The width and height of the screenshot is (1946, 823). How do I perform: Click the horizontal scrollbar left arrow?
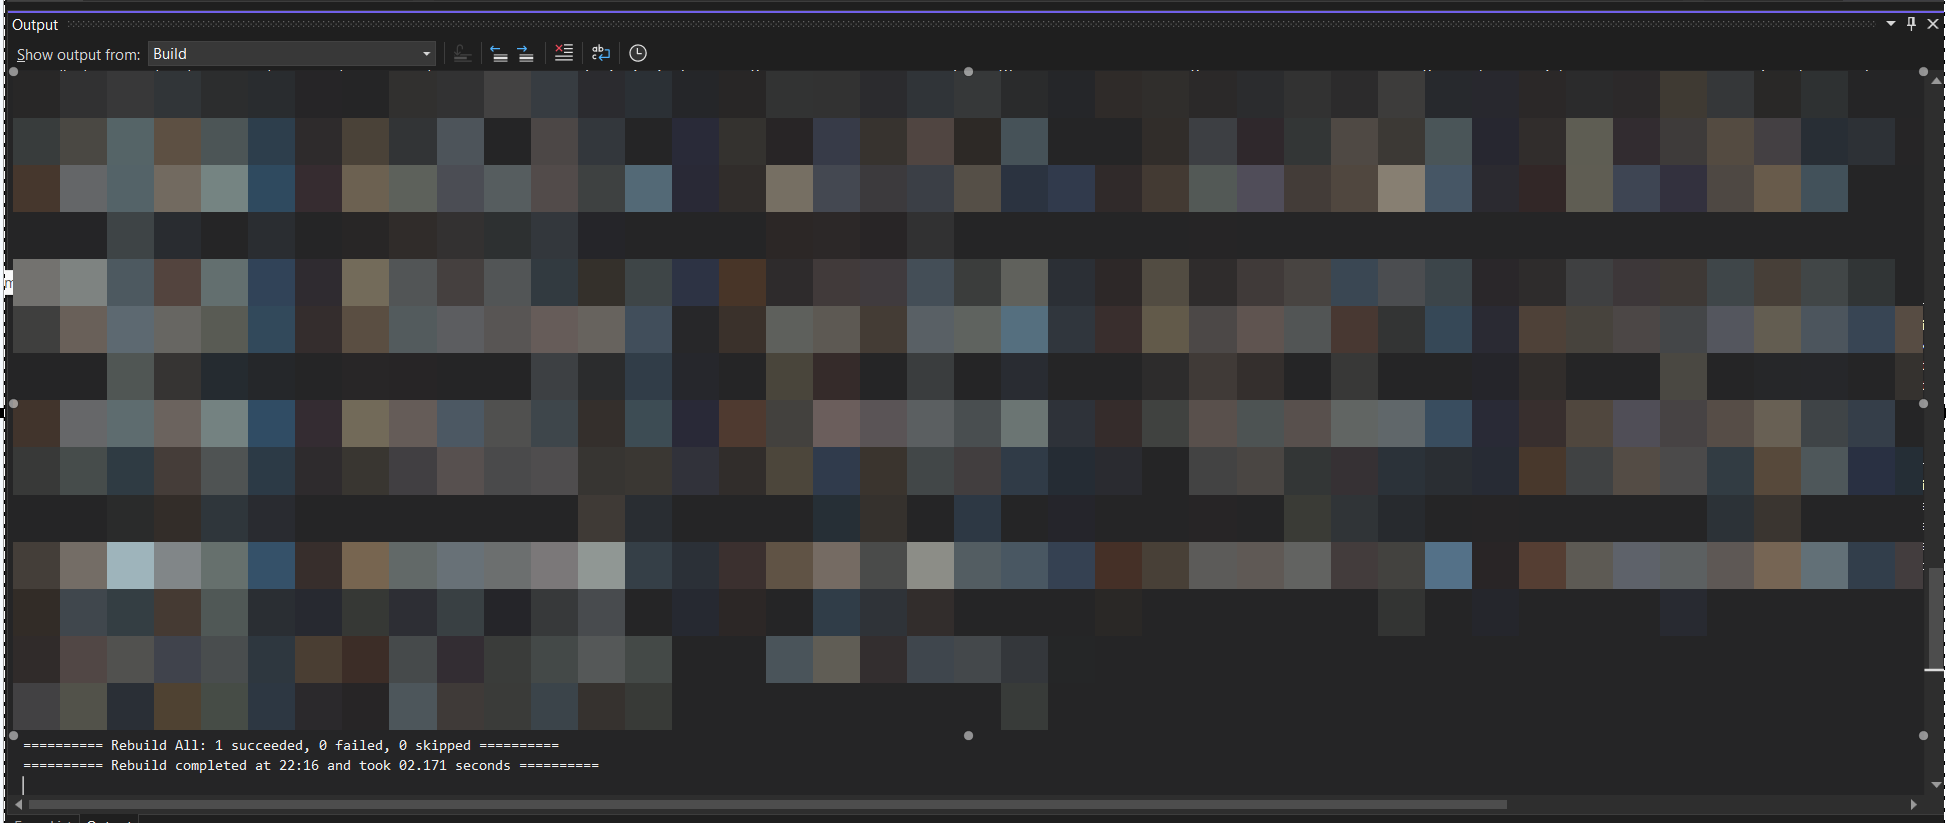pyautogui.click(x=19, y=804)
